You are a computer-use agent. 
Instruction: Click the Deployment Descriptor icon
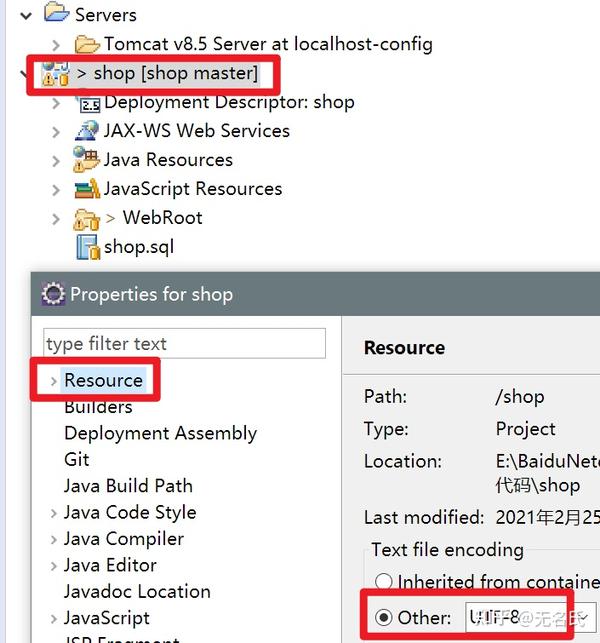pos(89,103)
